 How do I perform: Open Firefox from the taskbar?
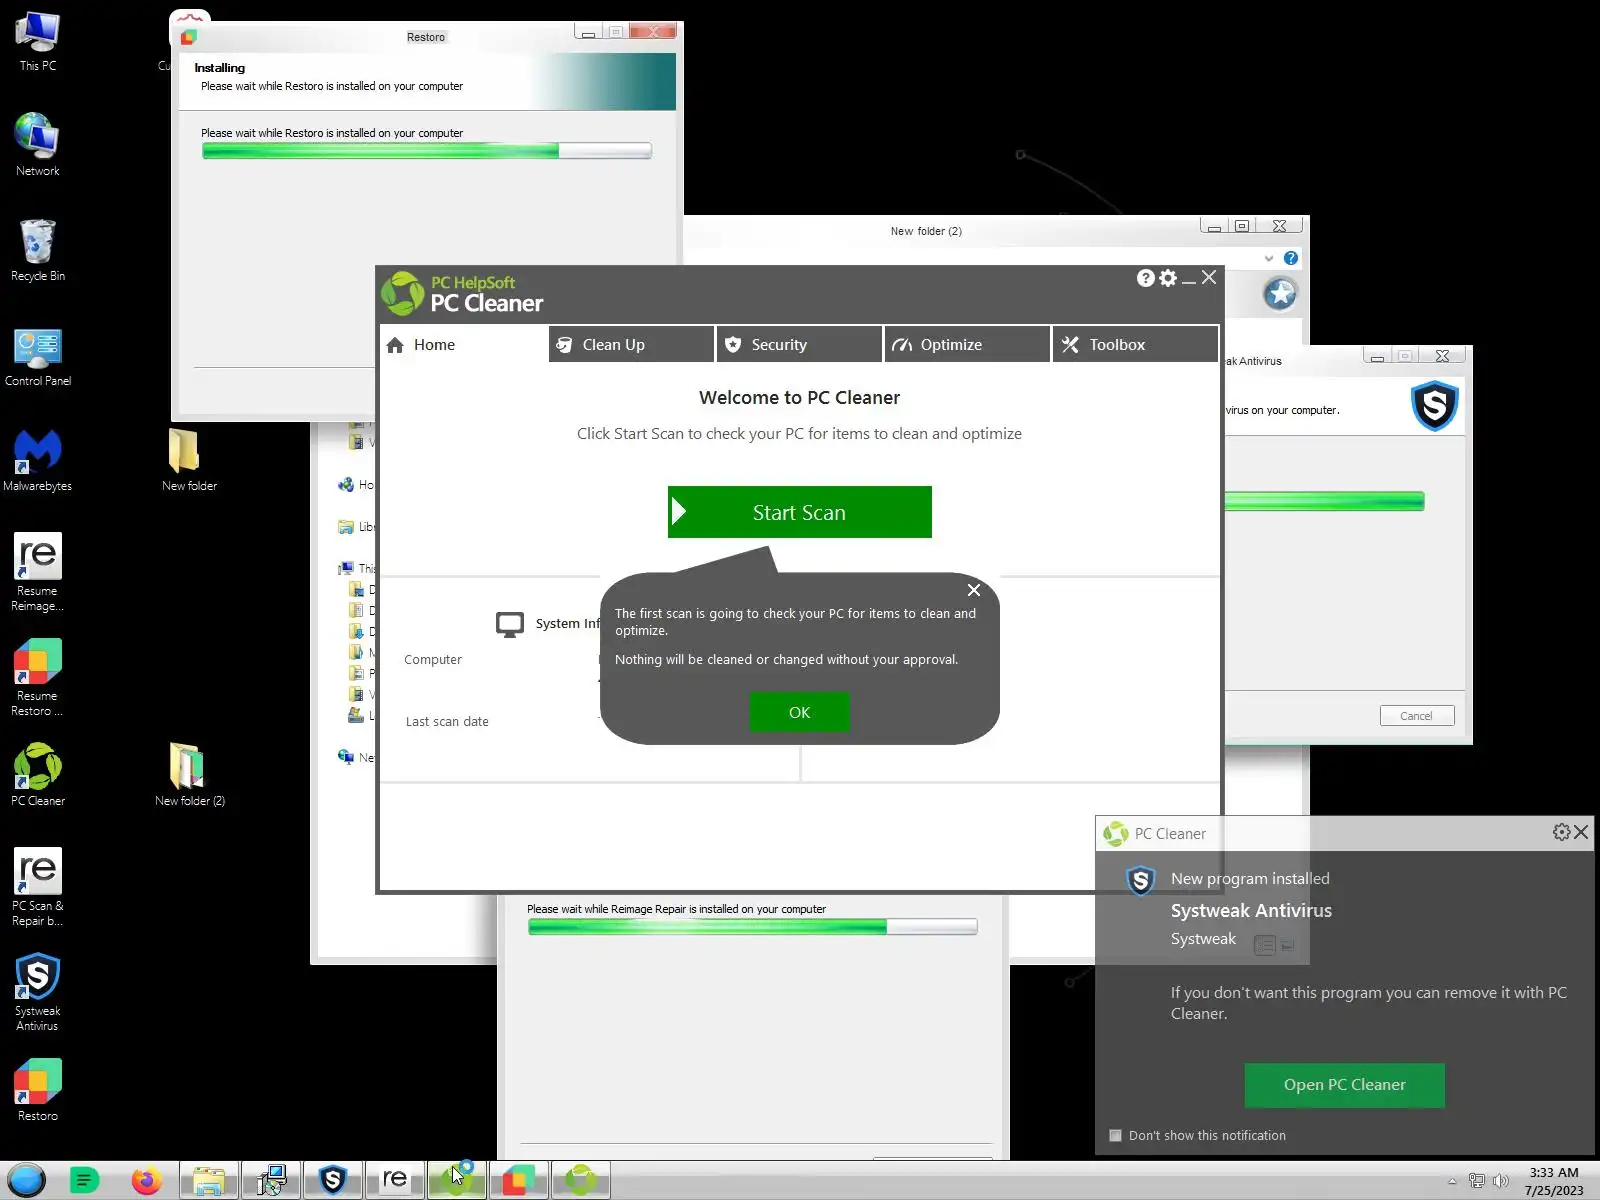pos(147,1181)
